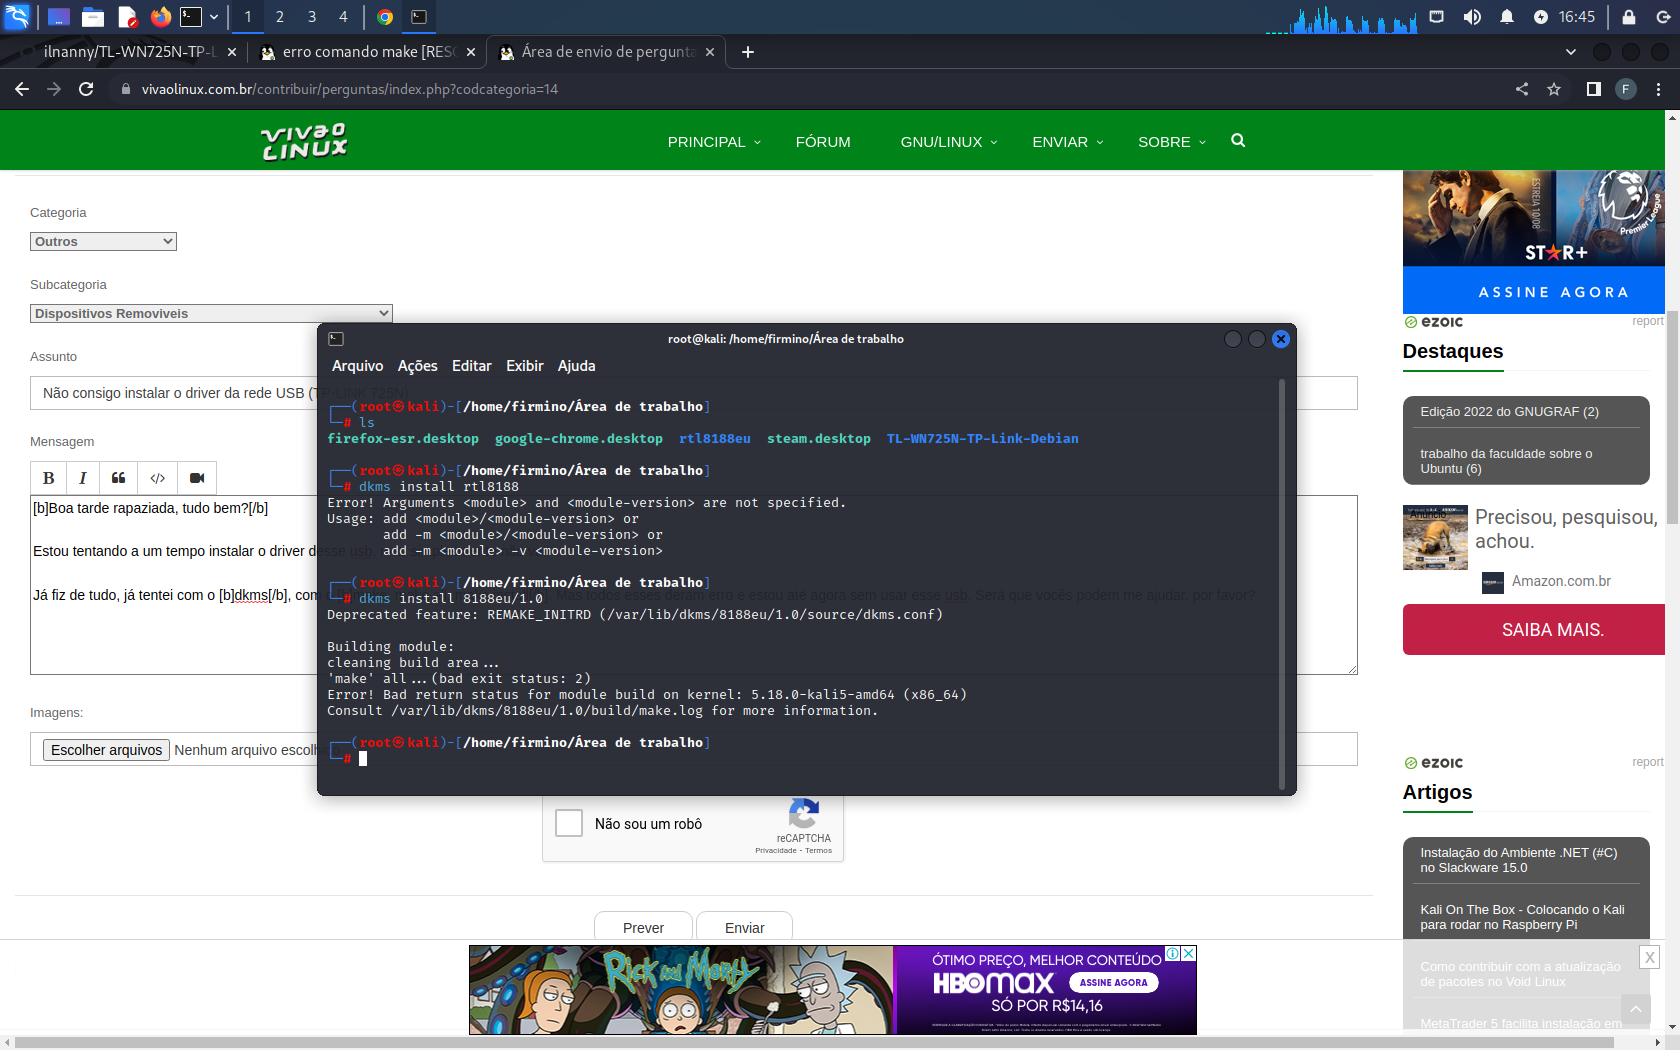Image resolution: width=1680 pixels, height=1050 pixels.
Task: Click the Viva o Linux logo
Action: 304,141
